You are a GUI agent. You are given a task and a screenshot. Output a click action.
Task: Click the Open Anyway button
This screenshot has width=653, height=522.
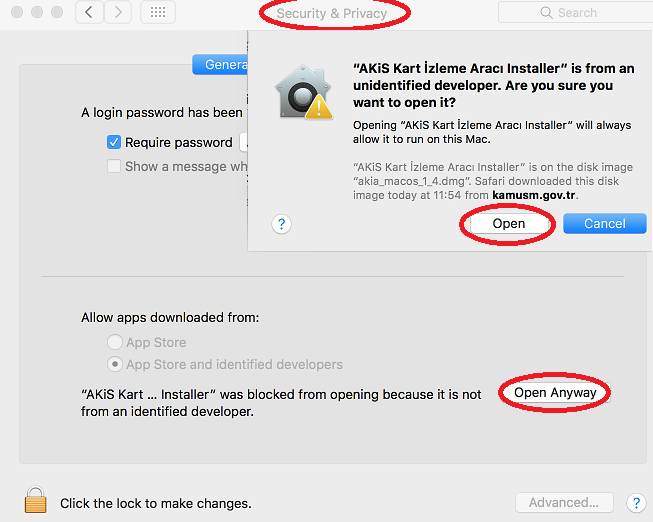(x=555, y=392)
